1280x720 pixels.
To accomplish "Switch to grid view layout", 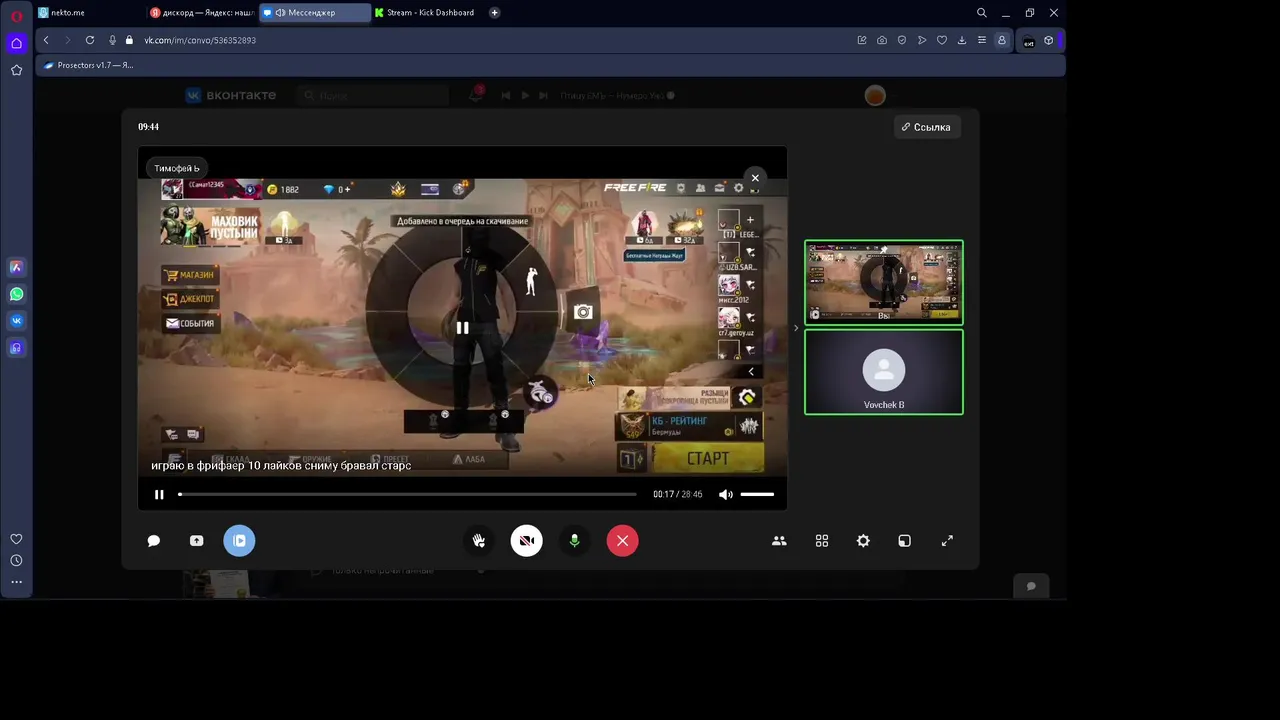I will [x=822, y=541].
